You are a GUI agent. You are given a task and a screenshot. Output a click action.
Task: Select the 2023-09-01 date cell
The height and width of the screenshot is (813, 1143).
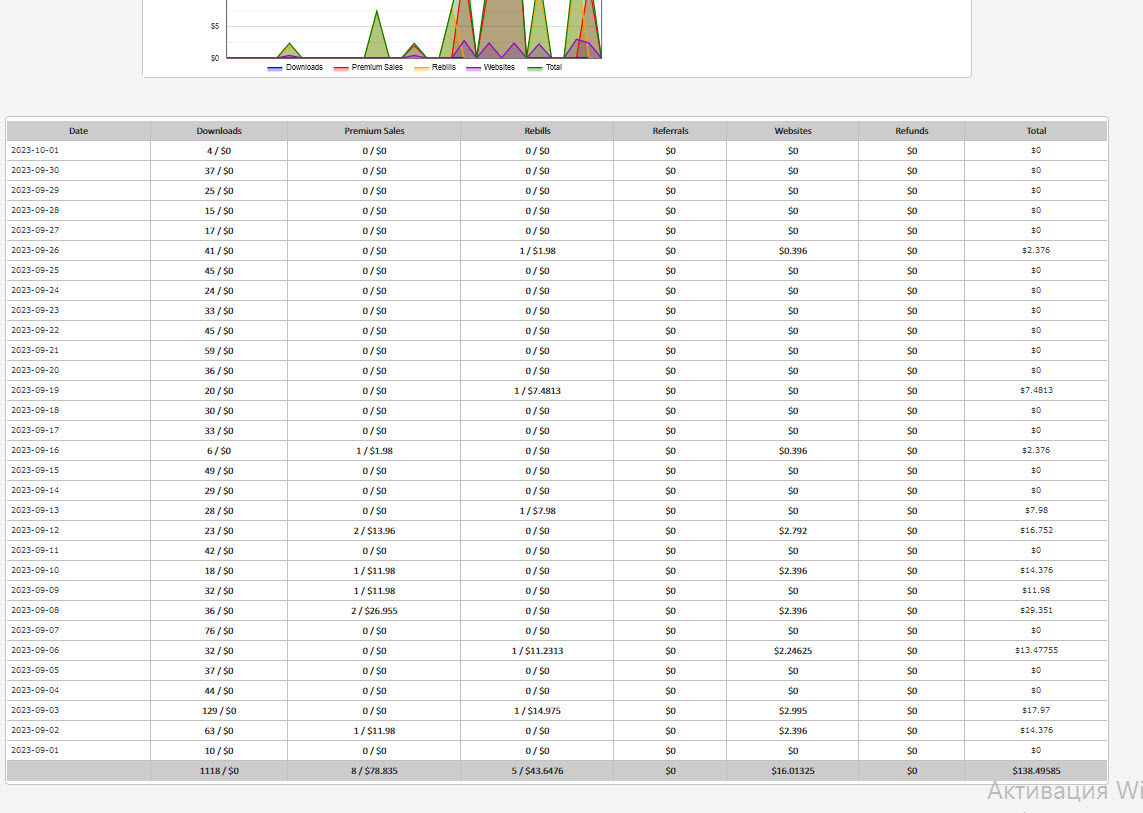(x=79, y=751)
